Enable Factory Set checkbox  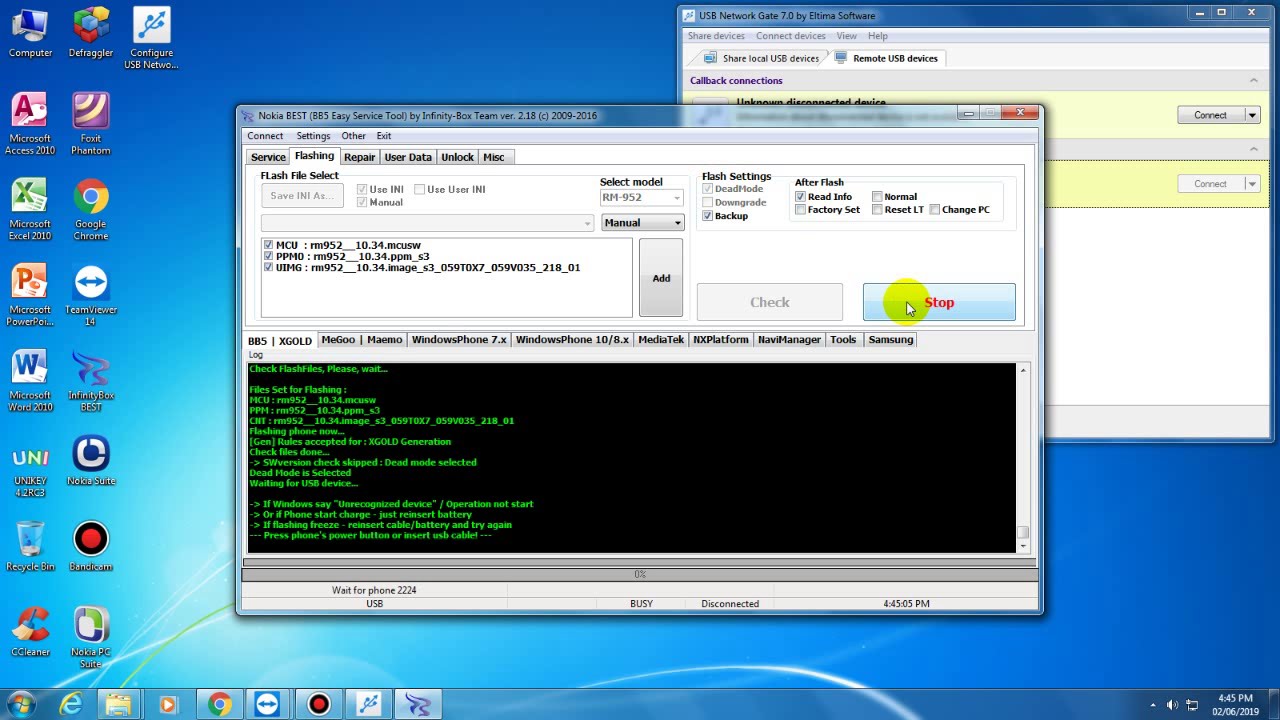tap(800, 210)
